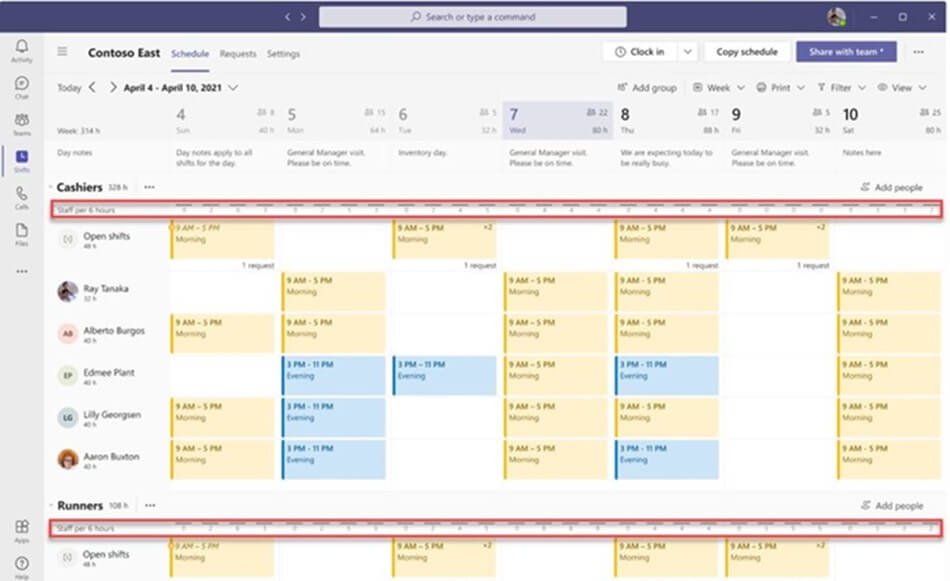
Task: Select Ray Tanaka's Monday morning shift
Action: (333, 291)
